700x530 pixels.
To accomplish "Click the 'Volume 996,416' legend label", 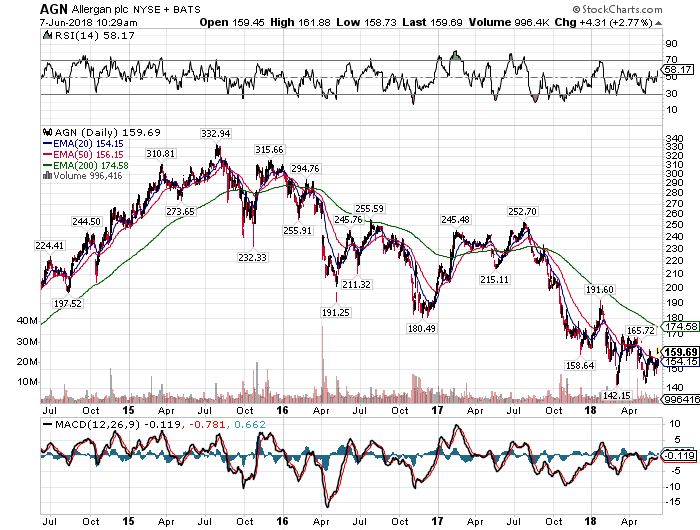I will 88,175.
